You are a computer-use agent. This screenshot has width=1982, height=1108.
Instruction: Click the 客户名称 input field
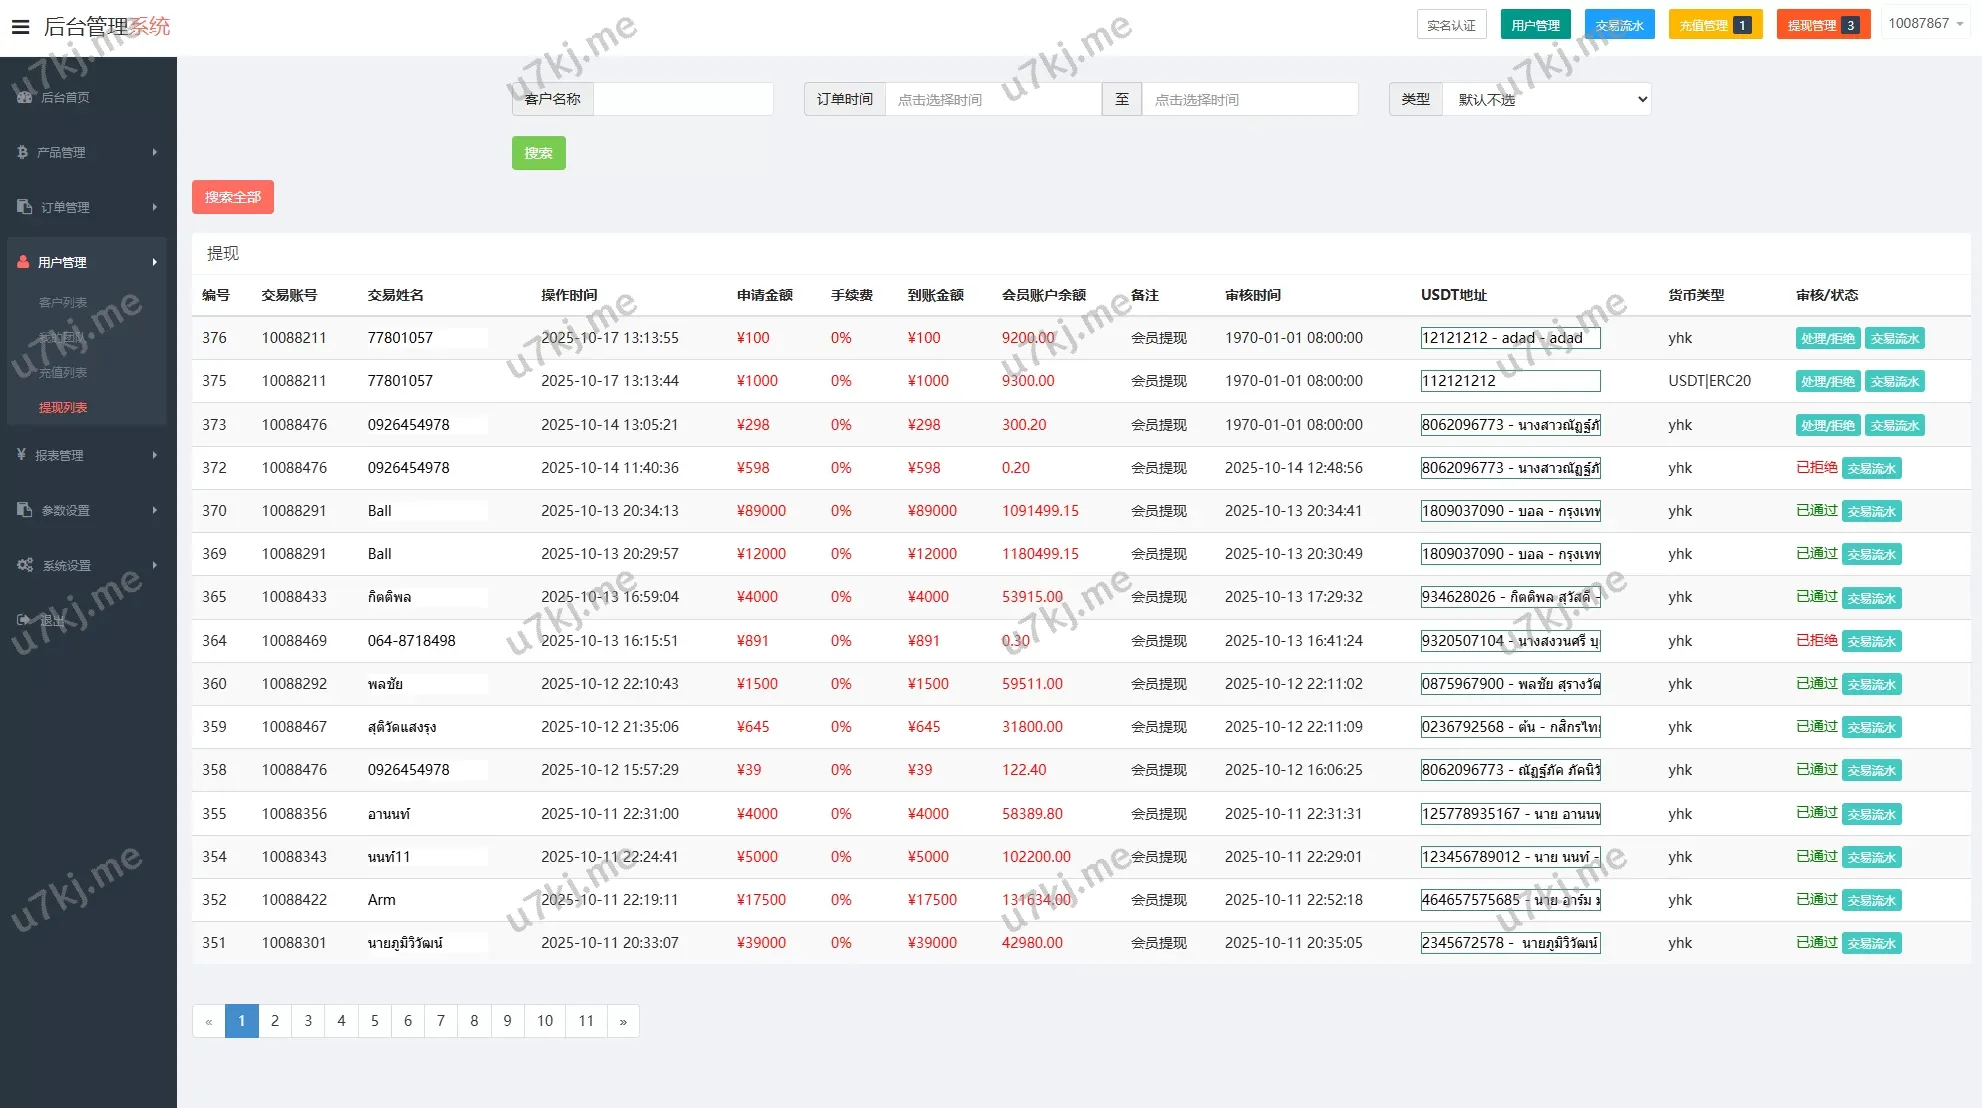click(682, 99)
